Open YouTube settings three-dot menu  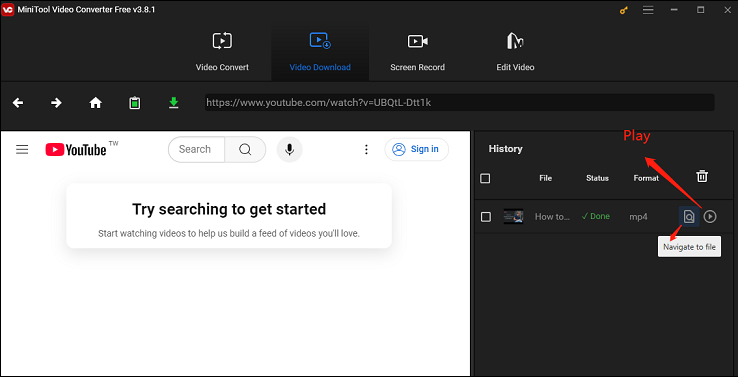[x=366, y=150]
